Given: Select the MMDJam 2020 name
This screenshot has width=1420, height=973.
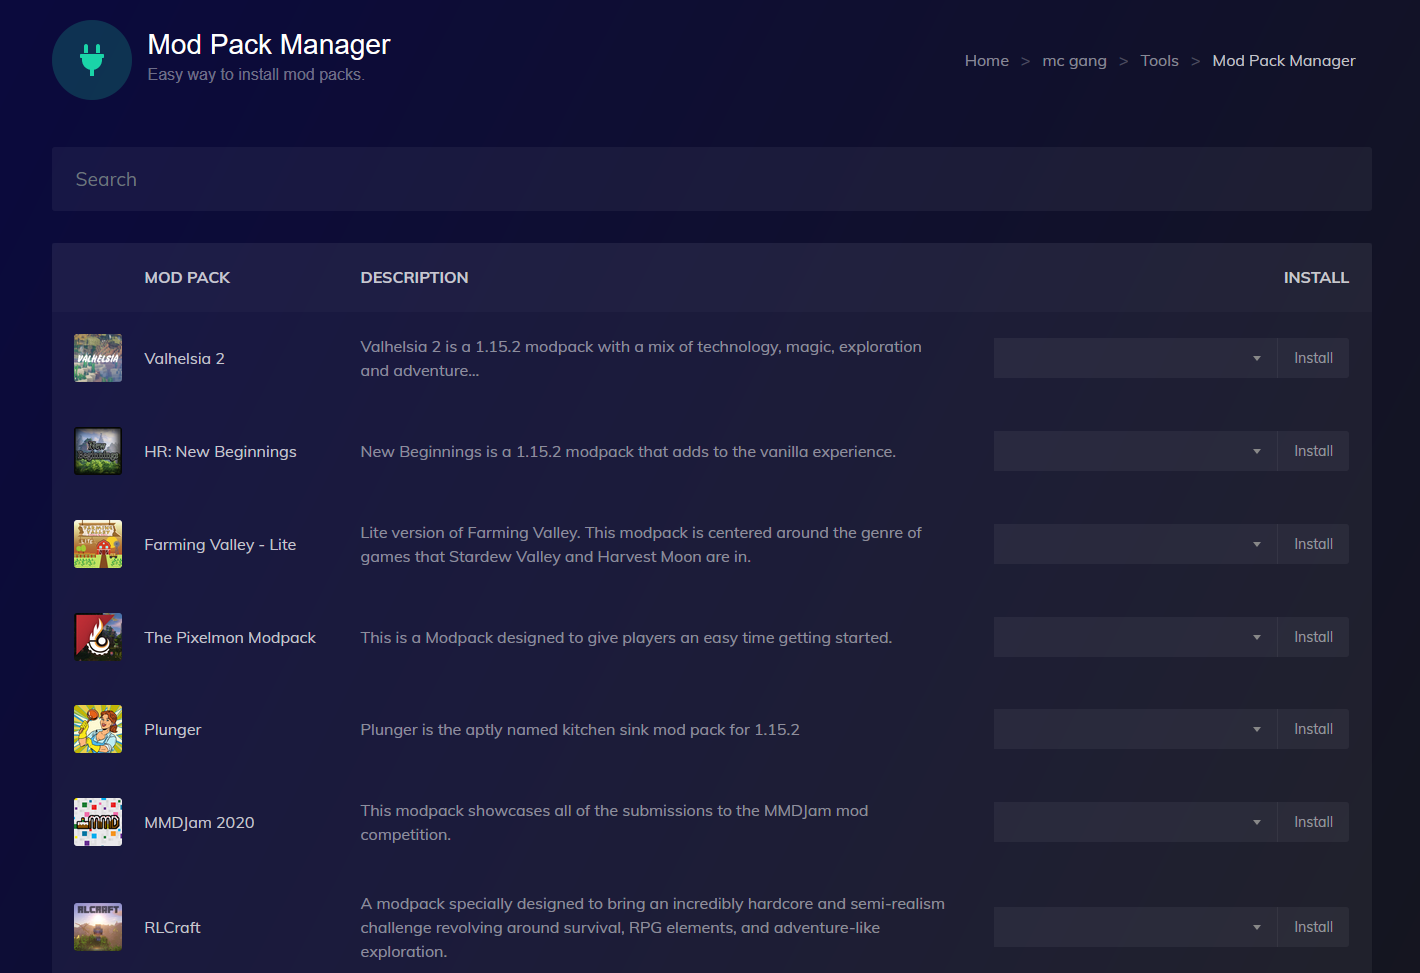Looking at the screenshot, I should [199, 823].
